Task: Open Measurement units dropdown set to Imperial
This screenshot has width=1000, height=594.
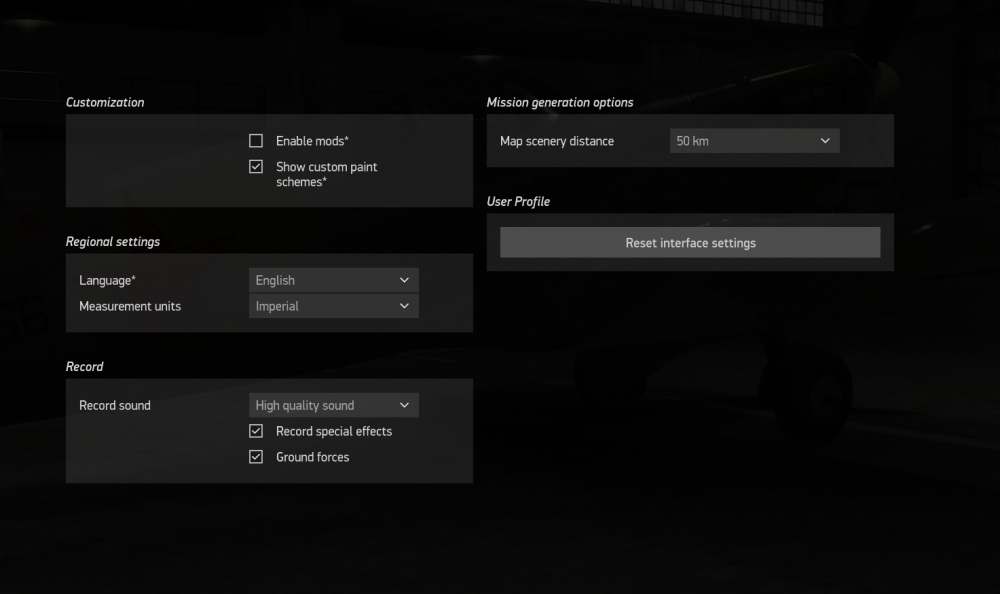Action: point(333,306)
